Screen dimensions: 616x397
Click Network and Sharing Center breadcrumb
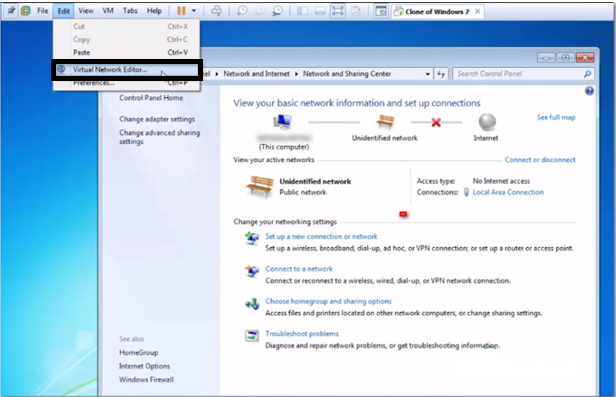pos(347,74)
